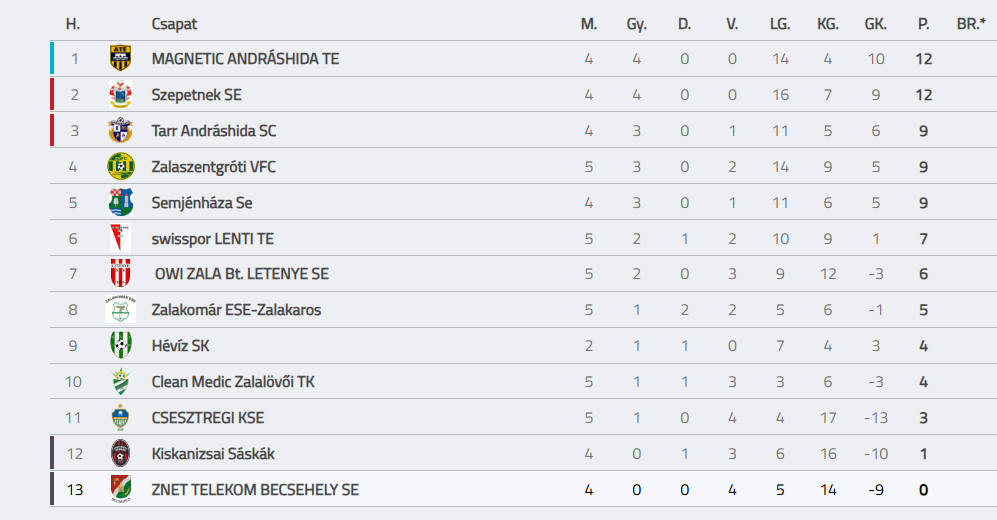Open the Hévíz SK team link

tap(180, 346)
